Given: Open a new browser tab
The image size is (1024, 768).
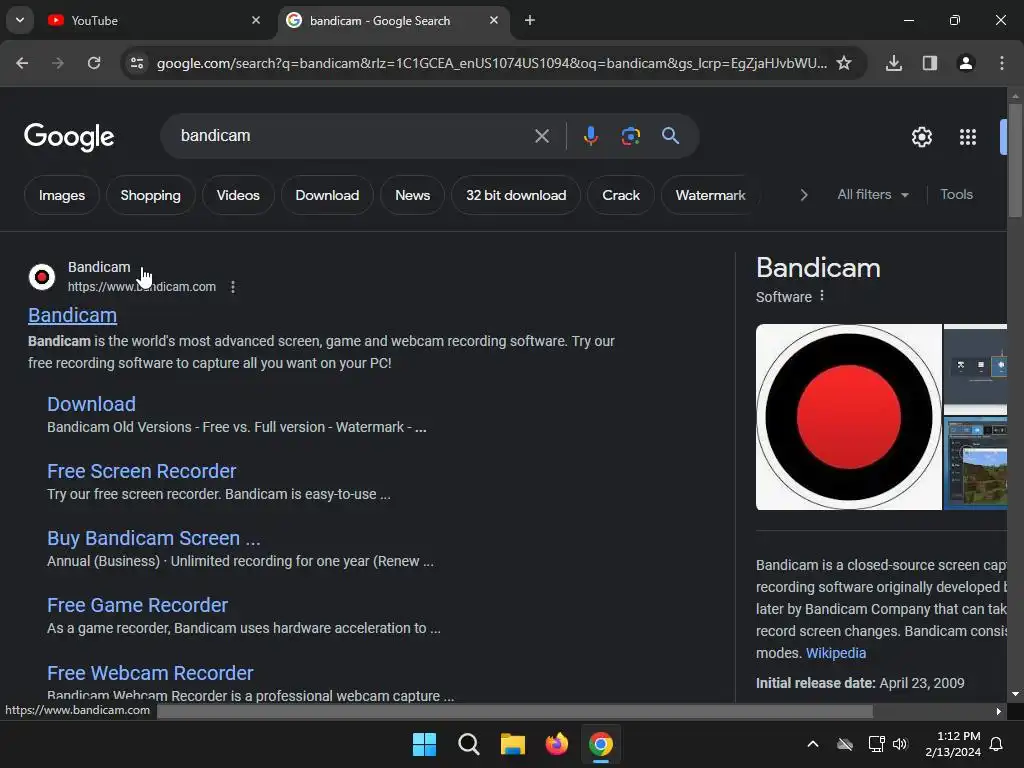Looking at the screenshot, I should (530, 21).
